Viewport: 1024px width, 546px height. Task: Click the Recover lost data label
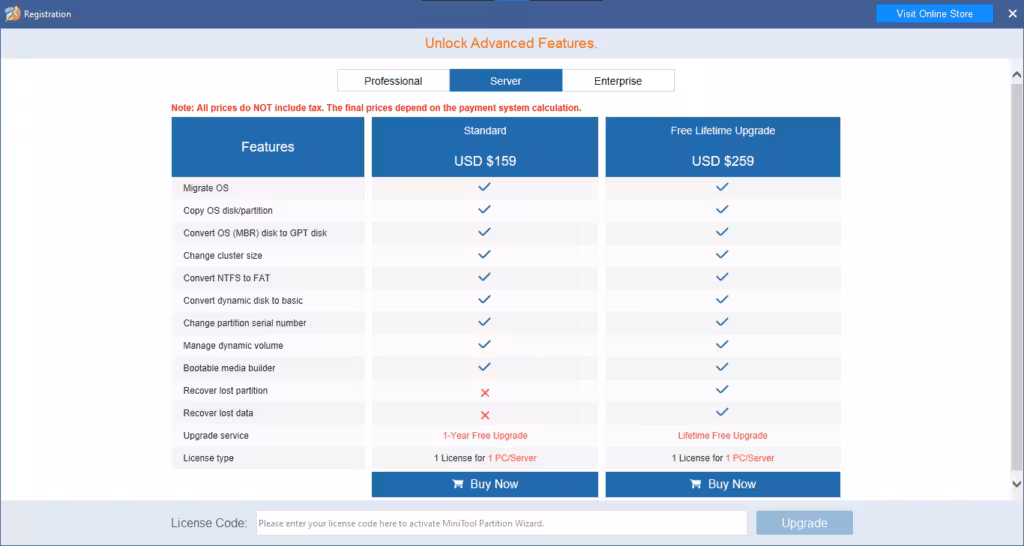[x=218, y=413]
